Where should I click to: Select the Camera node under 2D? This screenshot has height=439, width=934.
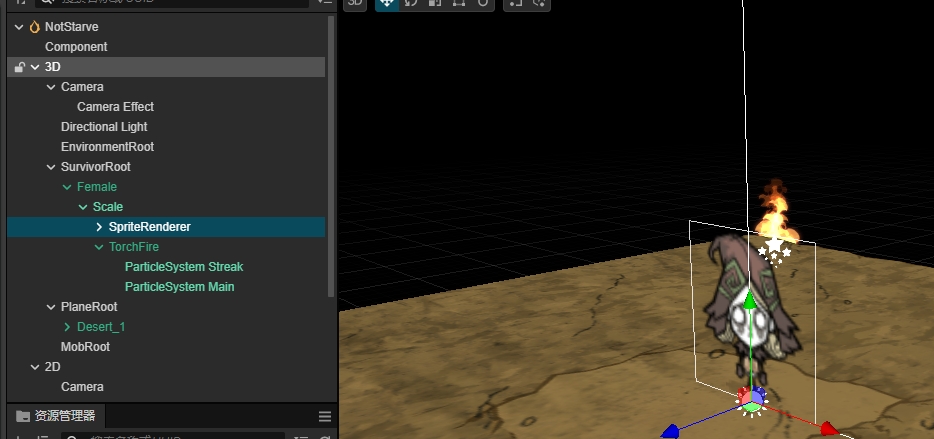82,387
